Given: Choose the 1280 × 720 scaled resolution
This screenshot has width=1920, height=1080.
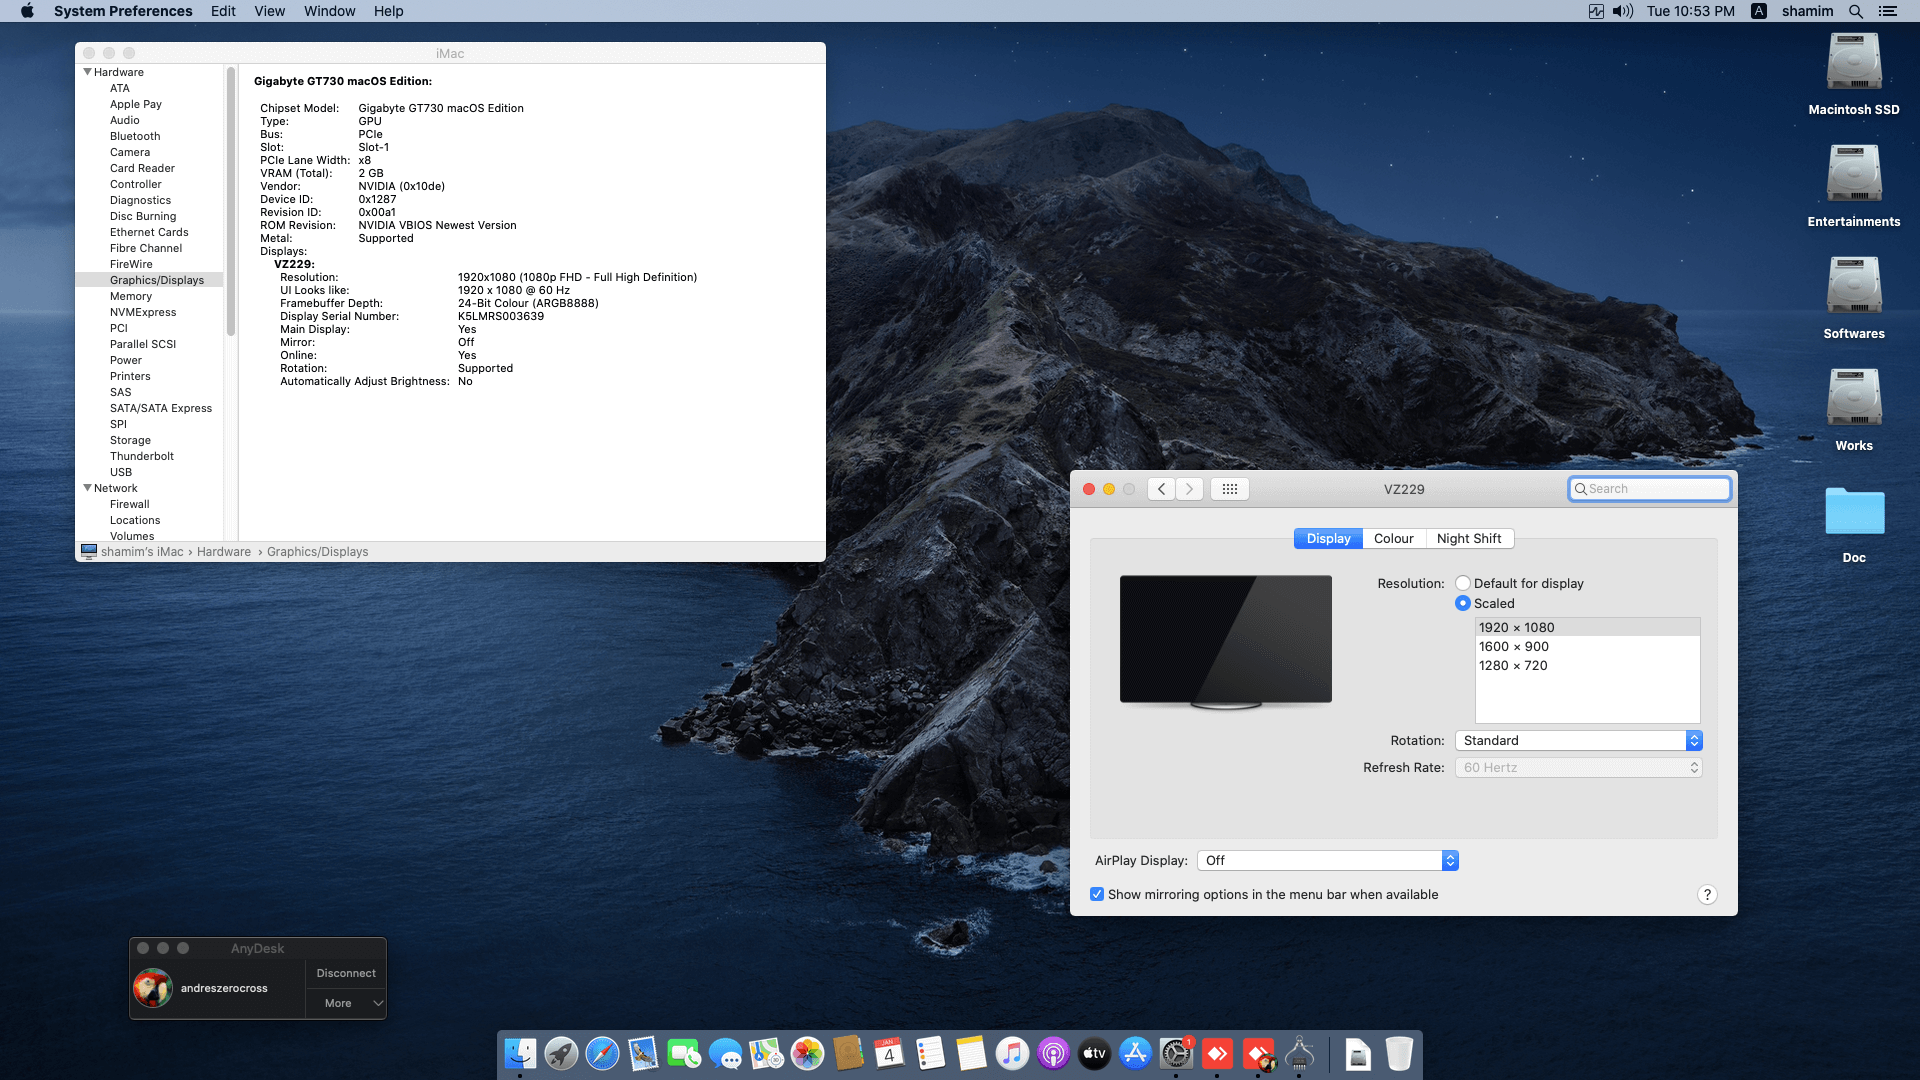Looking at the screenshot, I should [1588, 665].
